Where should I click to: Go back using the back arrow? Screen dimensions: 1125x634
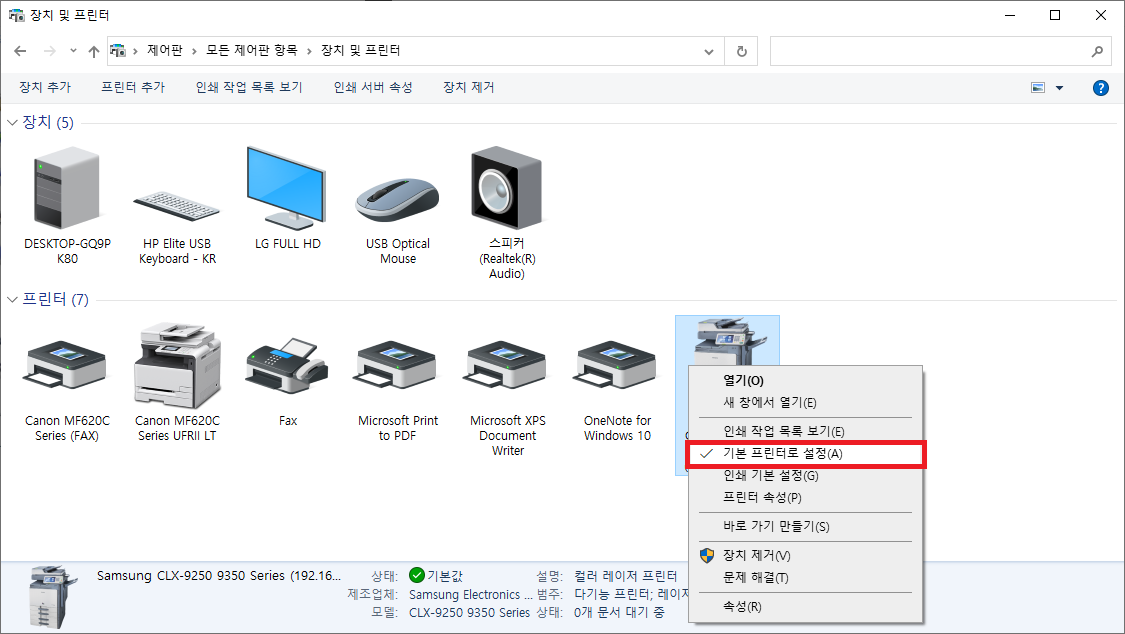(20, 51)
